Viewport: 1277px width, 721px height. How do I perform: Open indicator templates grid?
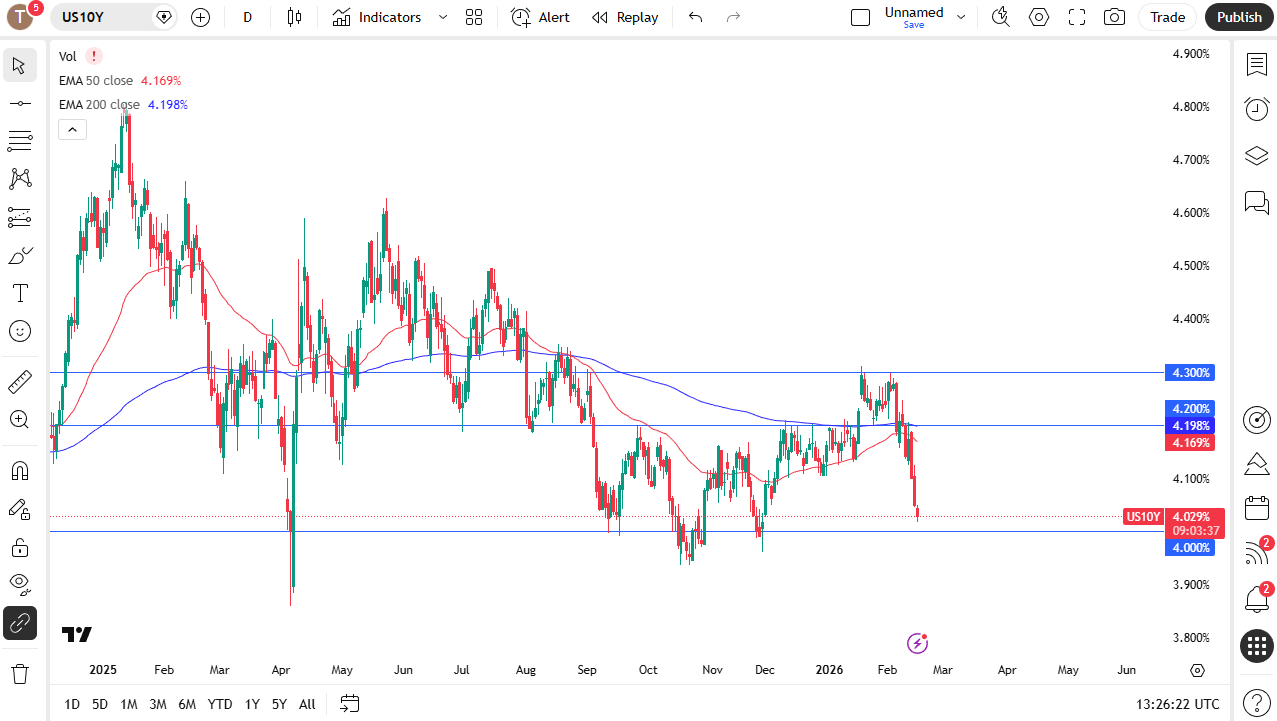click(x=474, y=17)
